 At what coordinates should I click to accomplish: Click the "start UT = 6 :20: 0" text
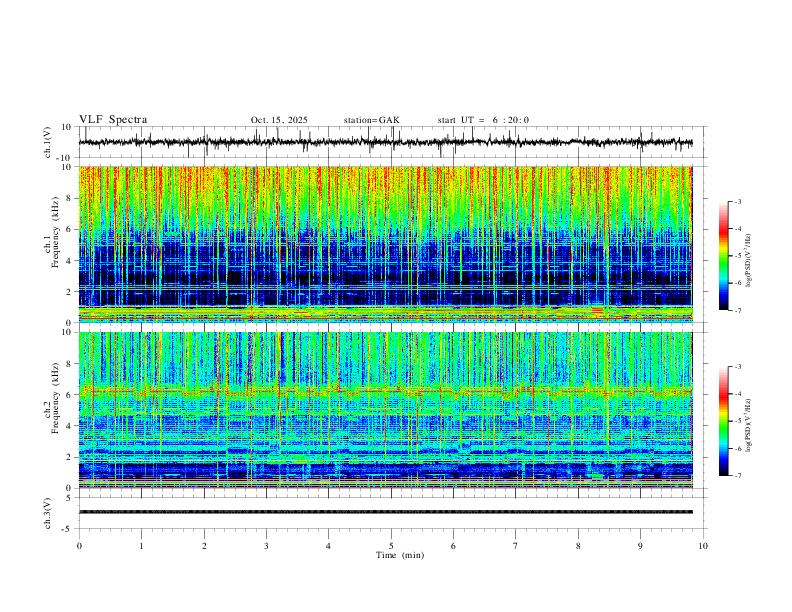click(483, 120)
